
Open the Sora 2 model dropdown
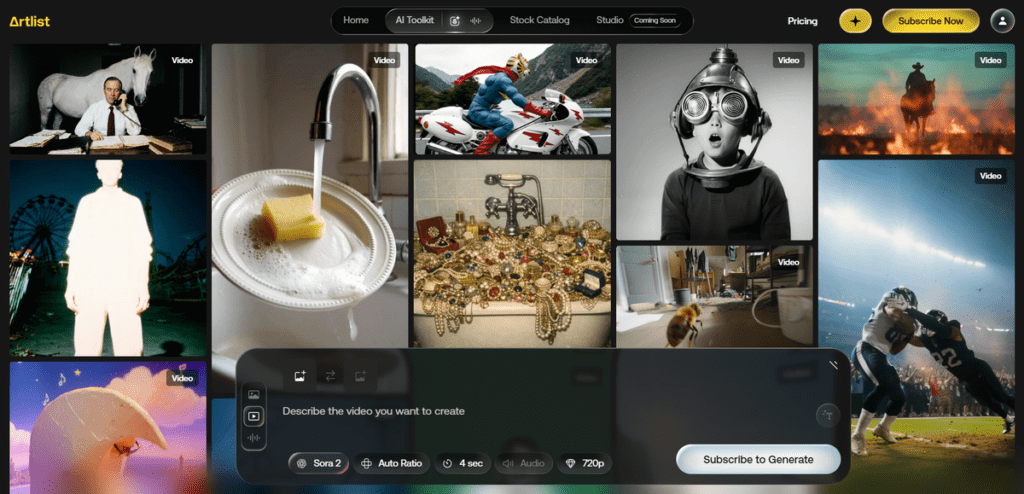pos(319,463)
